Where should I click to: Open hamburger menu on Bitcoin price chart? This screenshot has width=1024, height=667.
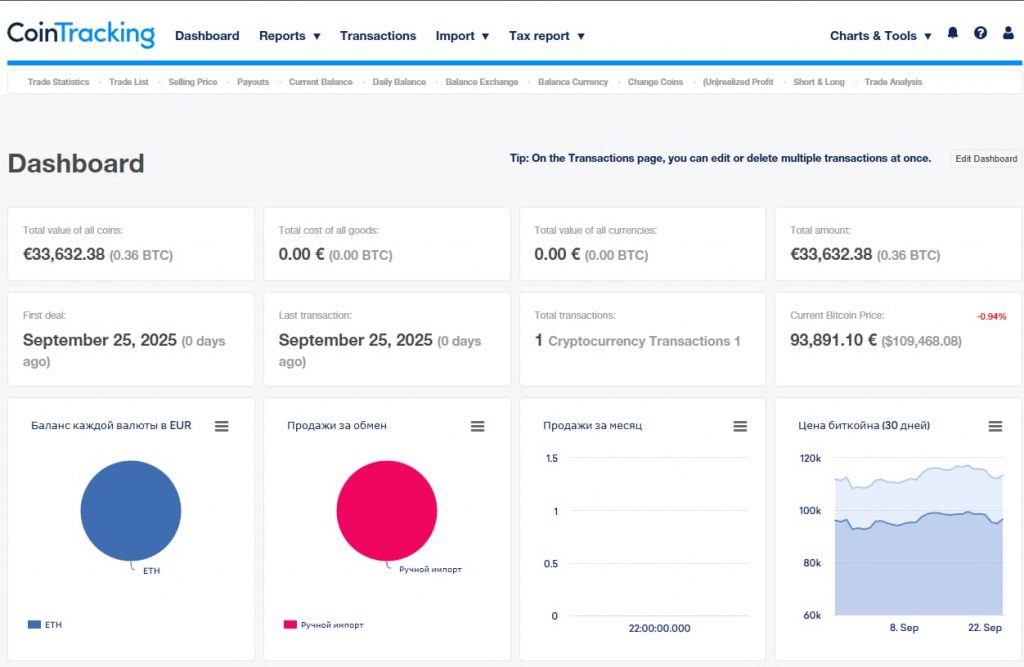click(x=995, y=426)
